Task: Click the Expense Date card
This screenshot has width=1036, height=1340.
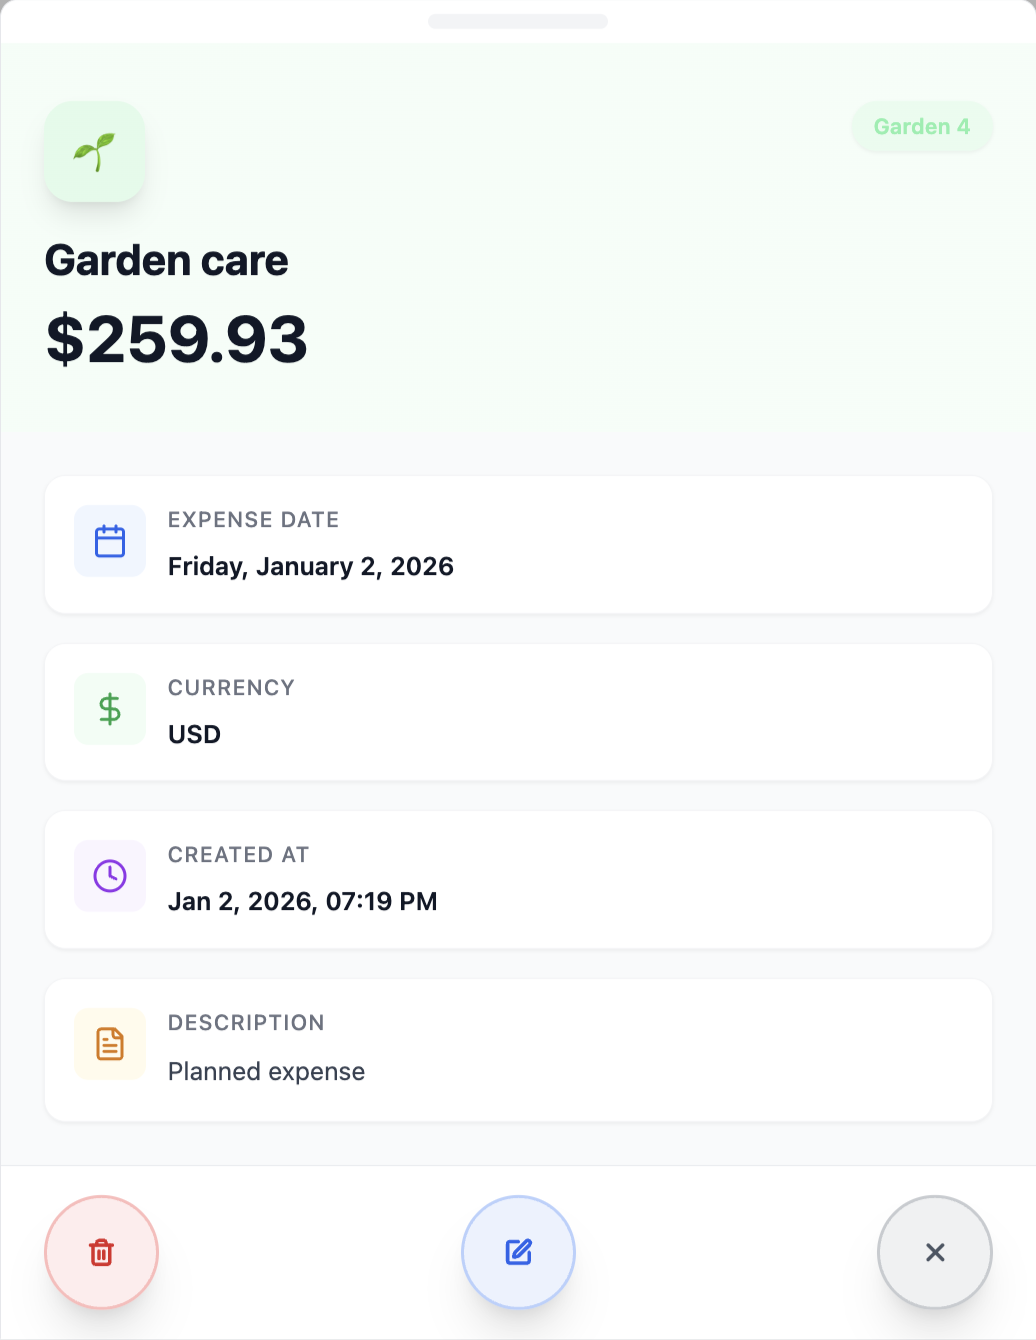Action: 518,545
